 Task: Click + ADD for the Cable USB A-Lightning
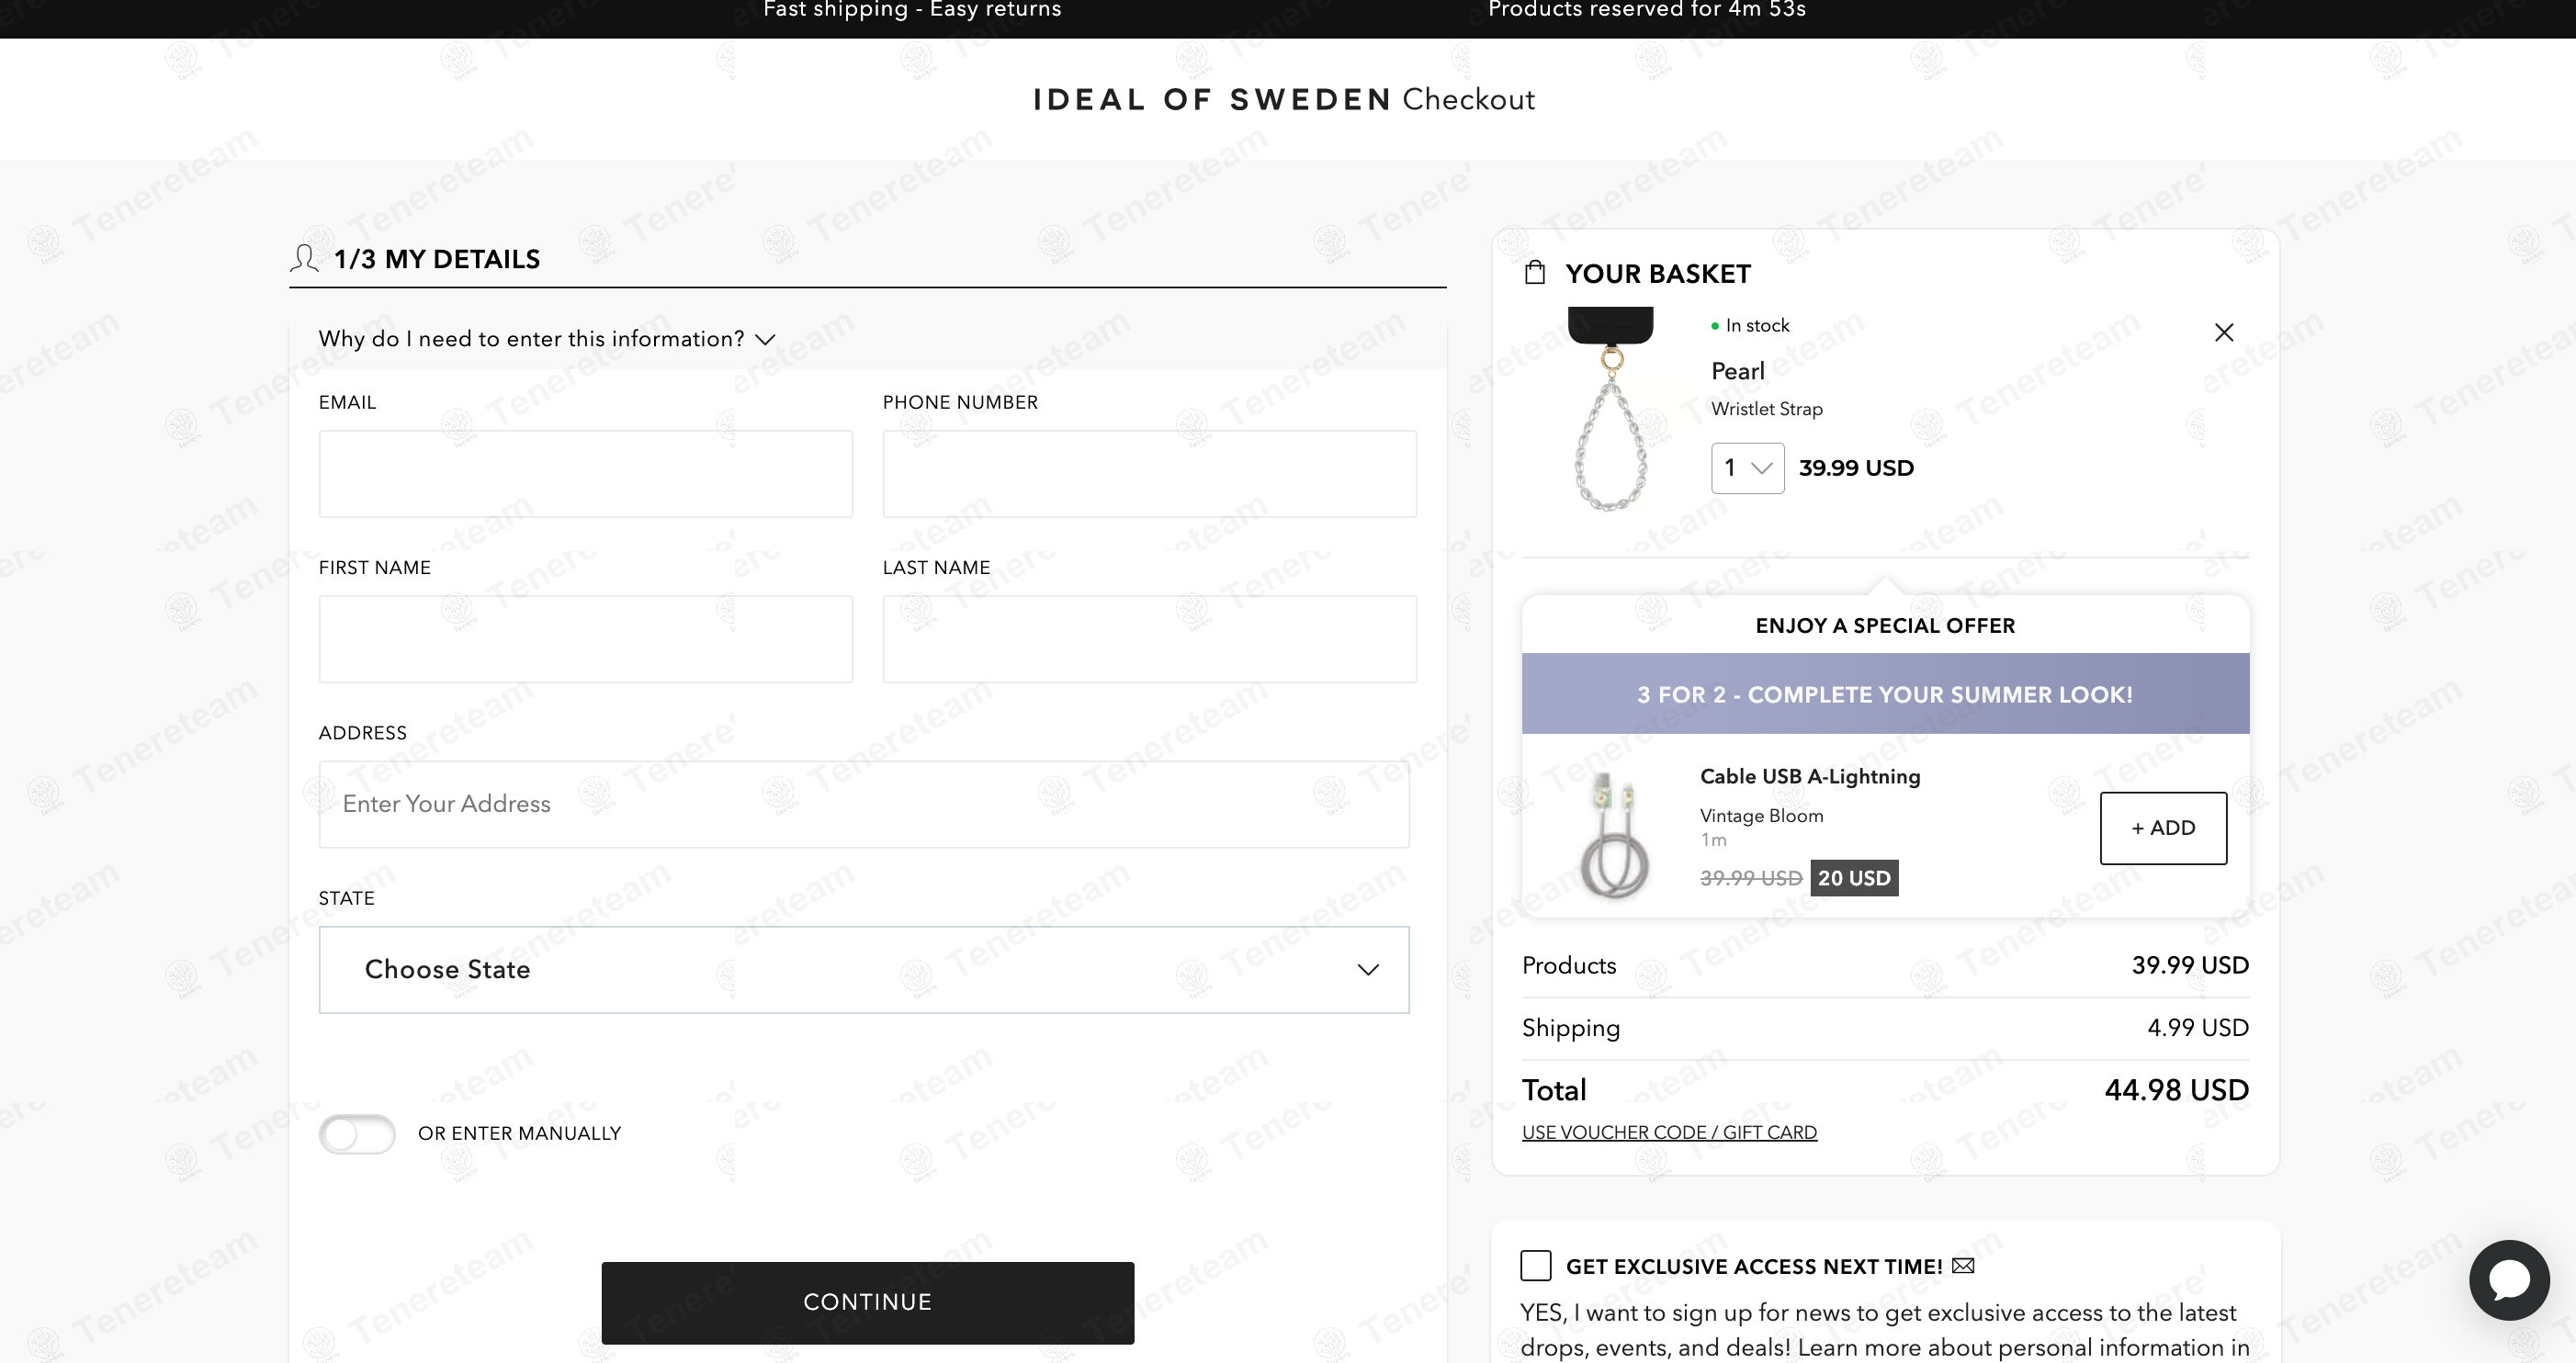[2163, 828]
